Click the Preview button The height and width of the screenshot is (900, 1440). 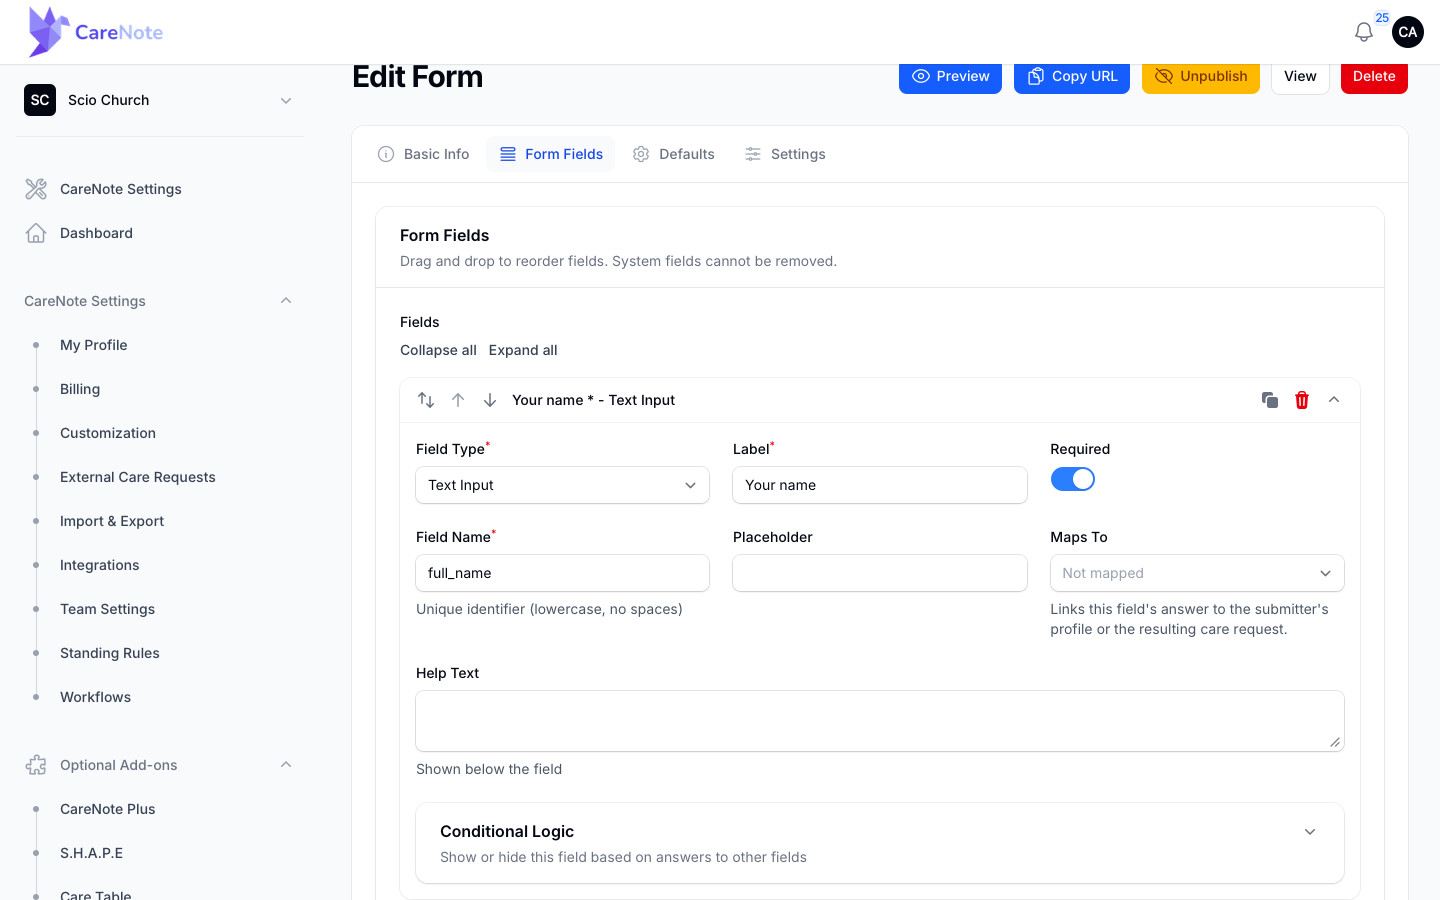950,76
